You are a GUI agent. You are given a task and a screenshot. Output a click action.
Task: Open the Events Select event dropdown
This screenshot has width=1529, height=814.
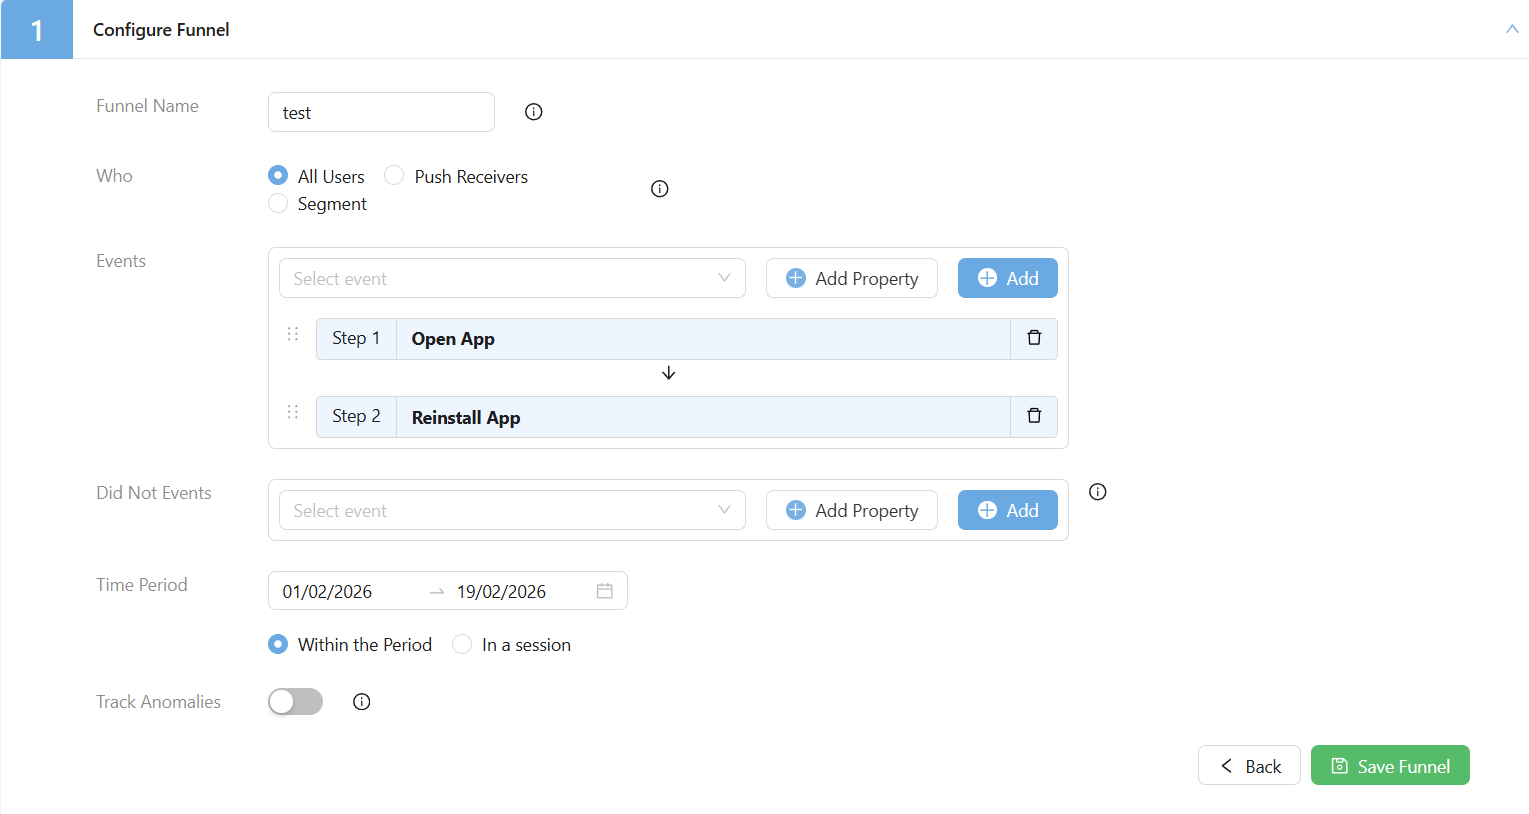click(x=512, y=279)
